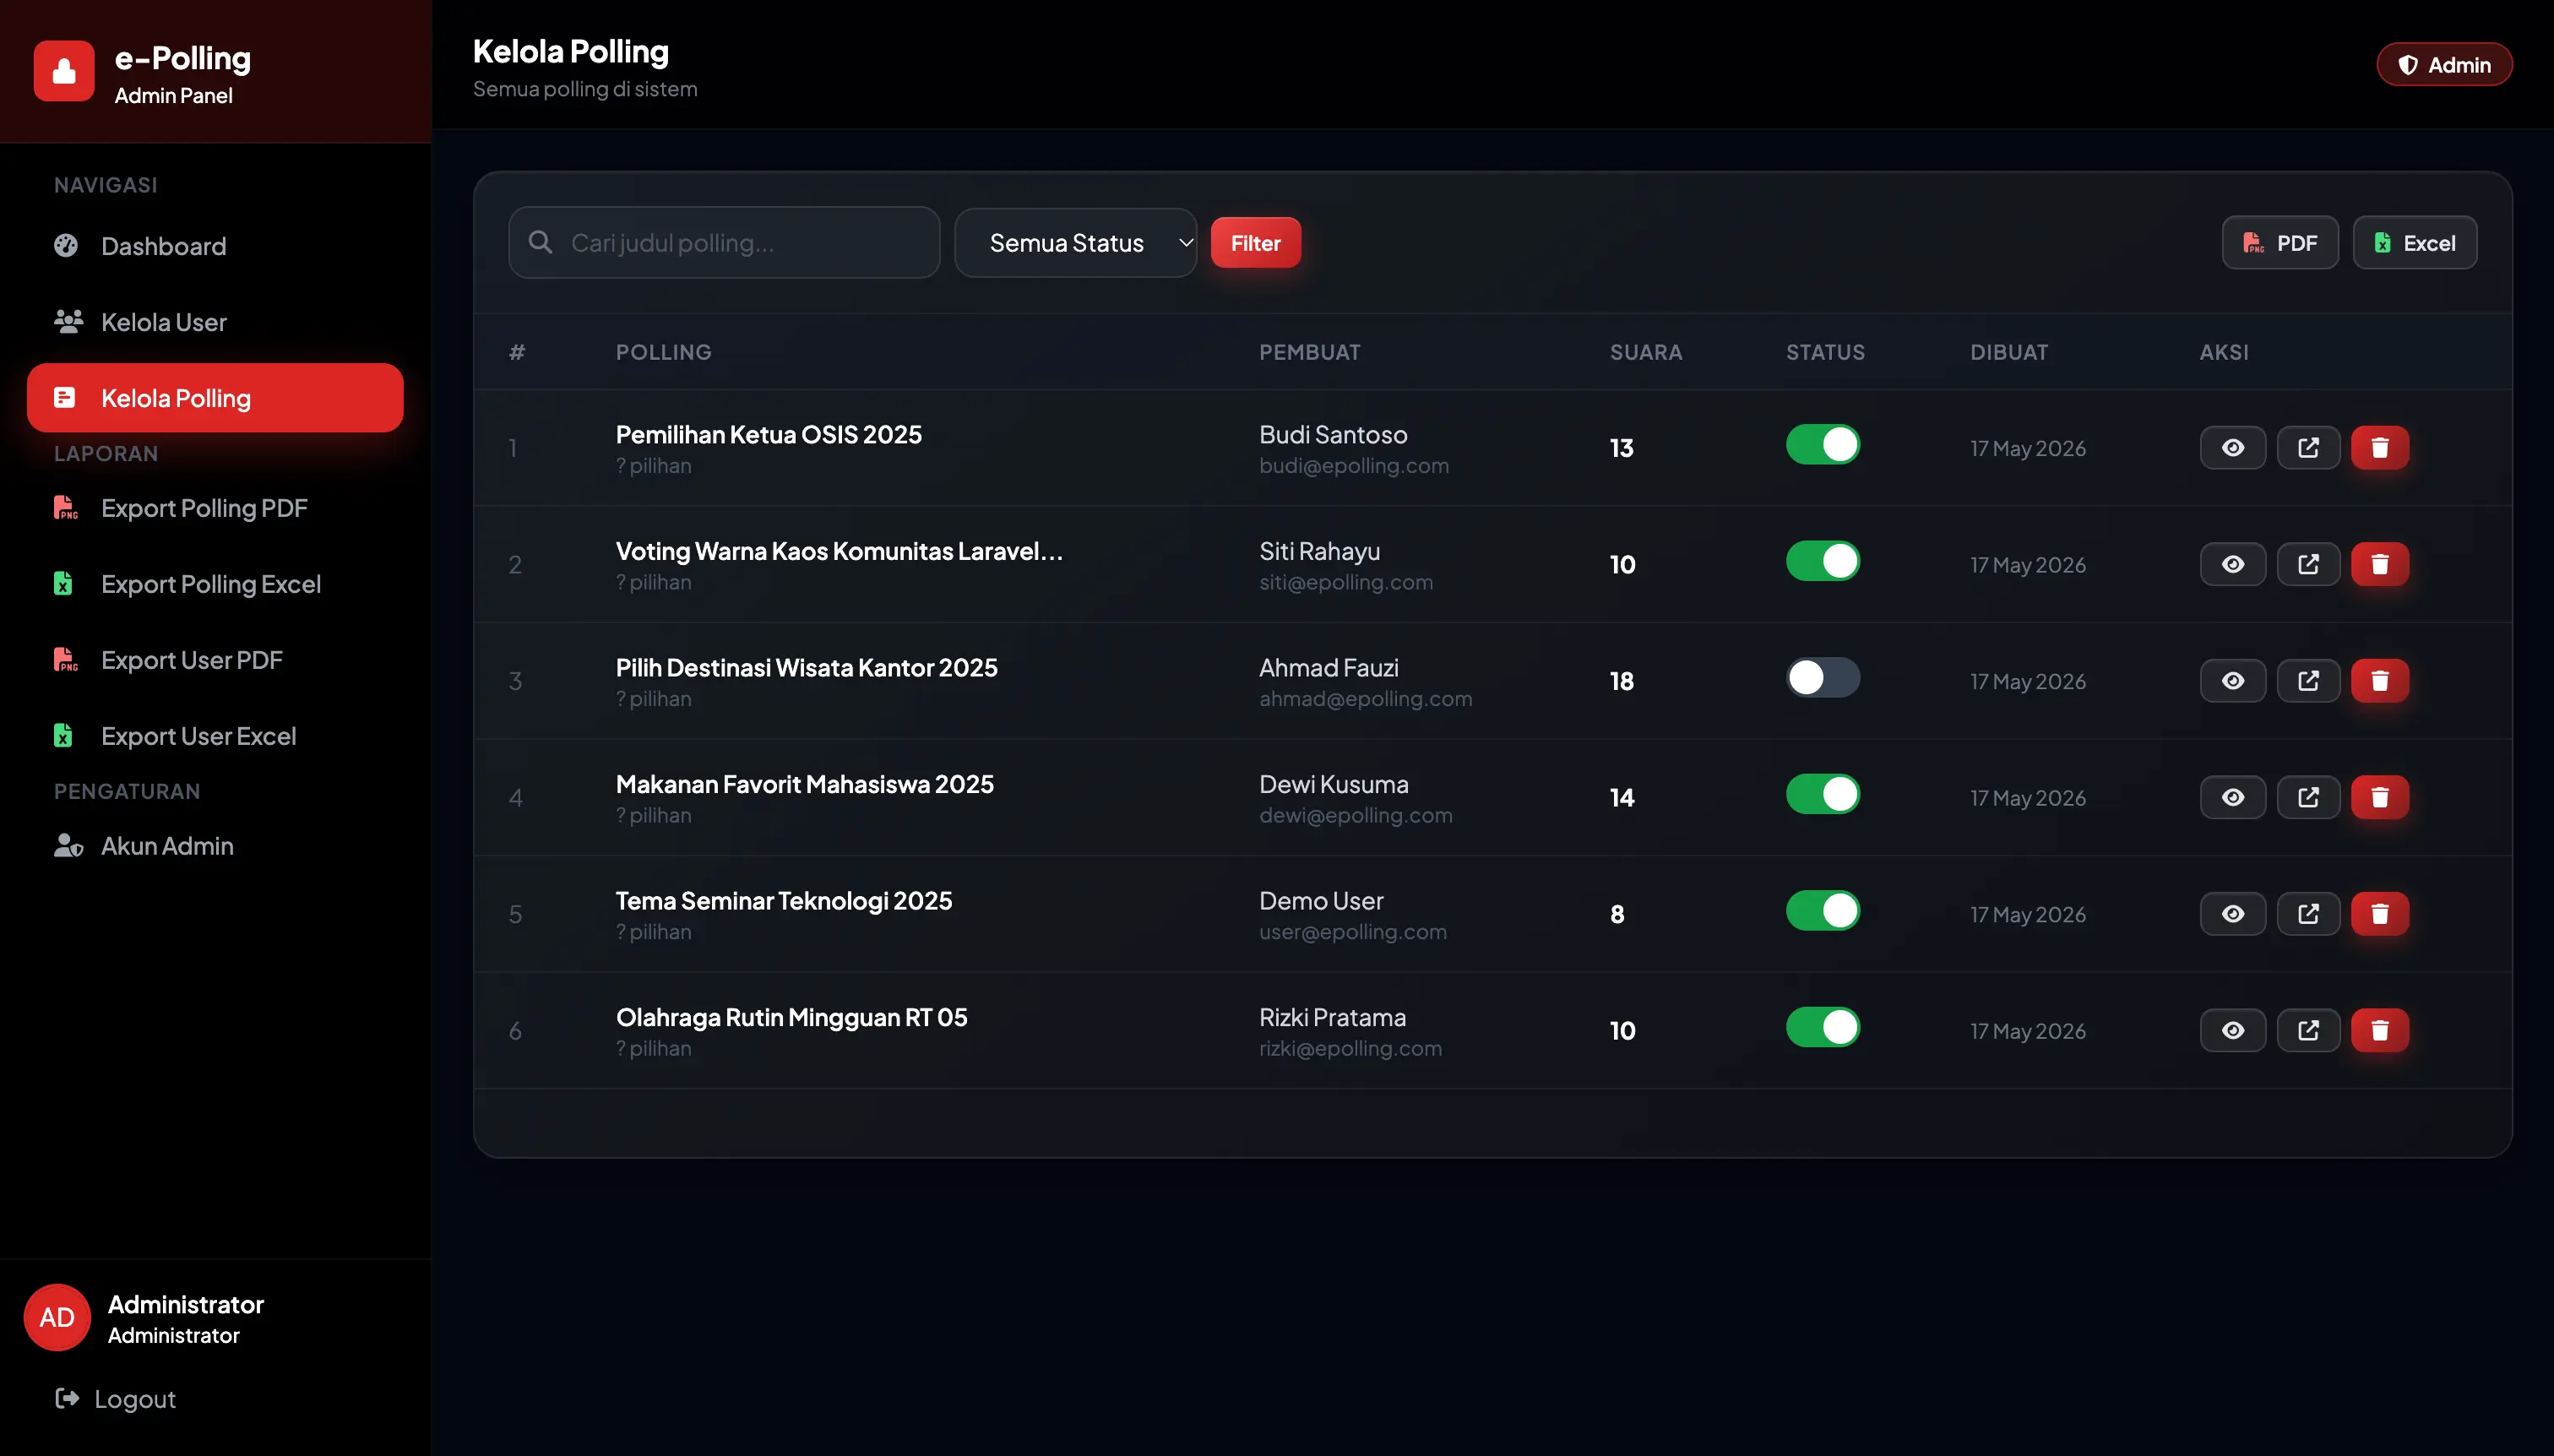
Task: Open external link for Olahraga Rutin Mingguan RT 05
Action: pyautogui.click(x=2308, y=1030)
